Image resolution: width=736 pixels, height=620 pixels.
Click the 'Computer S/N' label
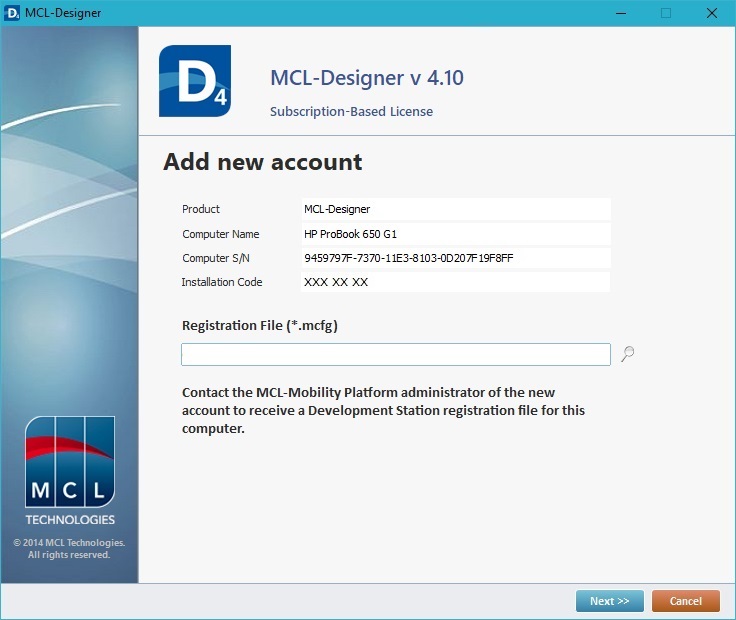click(x=216, y=258)
